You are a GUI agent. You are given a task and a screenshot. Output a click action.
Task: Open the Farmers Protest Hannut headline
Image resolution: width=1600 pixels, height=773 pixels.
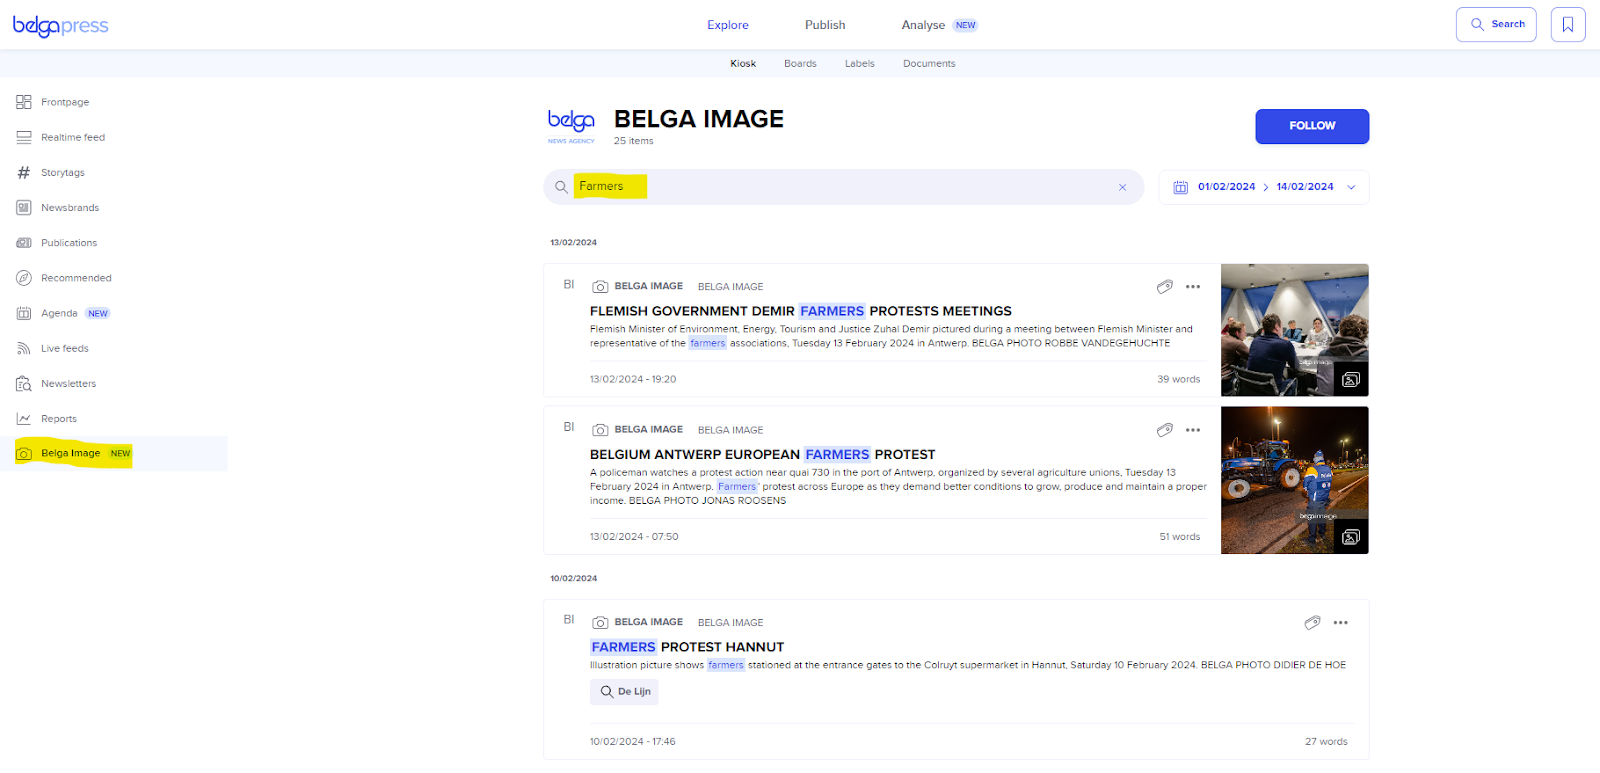click(687, 647)
